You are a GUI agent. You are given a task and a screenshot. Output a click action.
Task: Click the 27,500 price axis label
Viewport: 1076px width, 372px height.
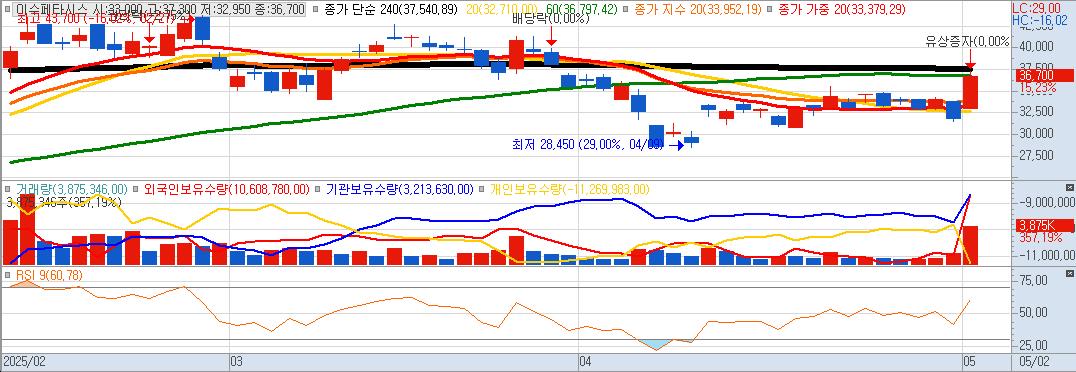pos(1036,156)
